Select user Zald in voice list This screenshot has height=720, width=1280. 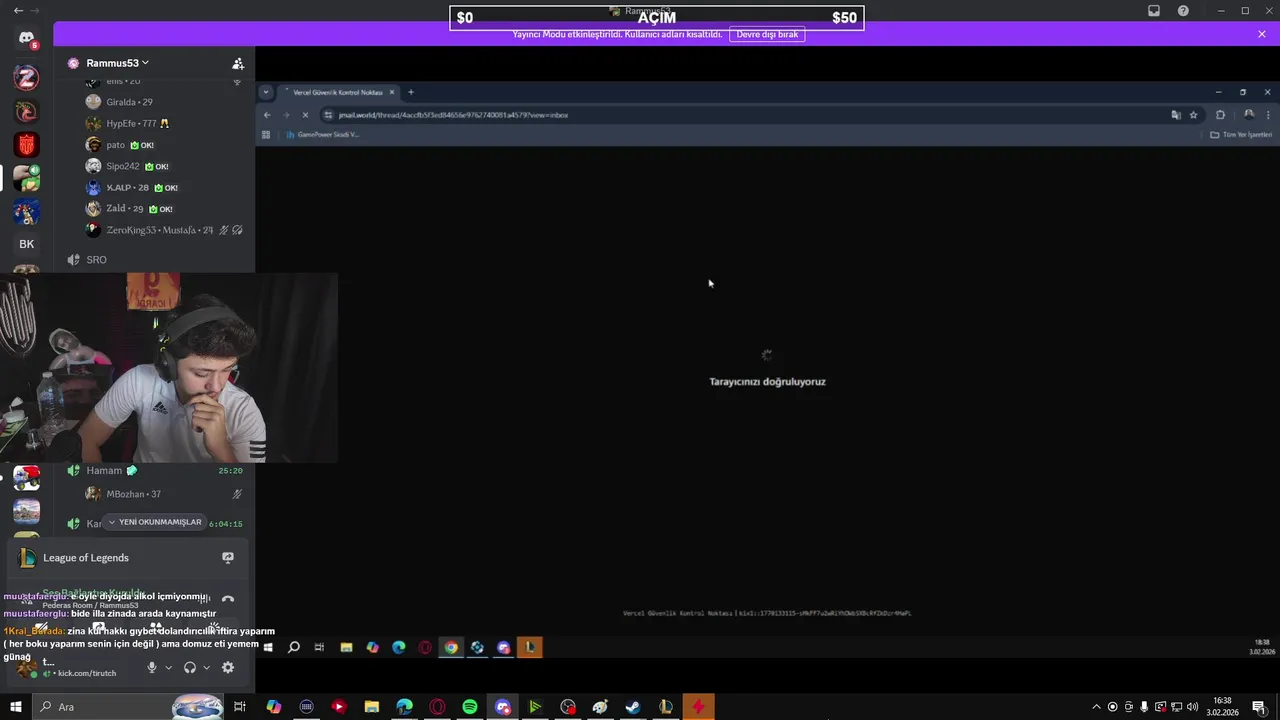tap(129, 208)
